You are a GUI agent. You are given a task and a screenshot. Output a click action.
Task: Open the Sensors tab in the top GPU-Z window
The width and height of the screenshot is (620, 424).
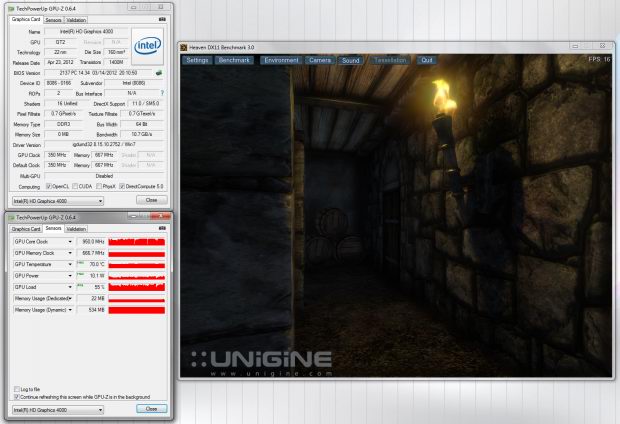tap(53, 19)
